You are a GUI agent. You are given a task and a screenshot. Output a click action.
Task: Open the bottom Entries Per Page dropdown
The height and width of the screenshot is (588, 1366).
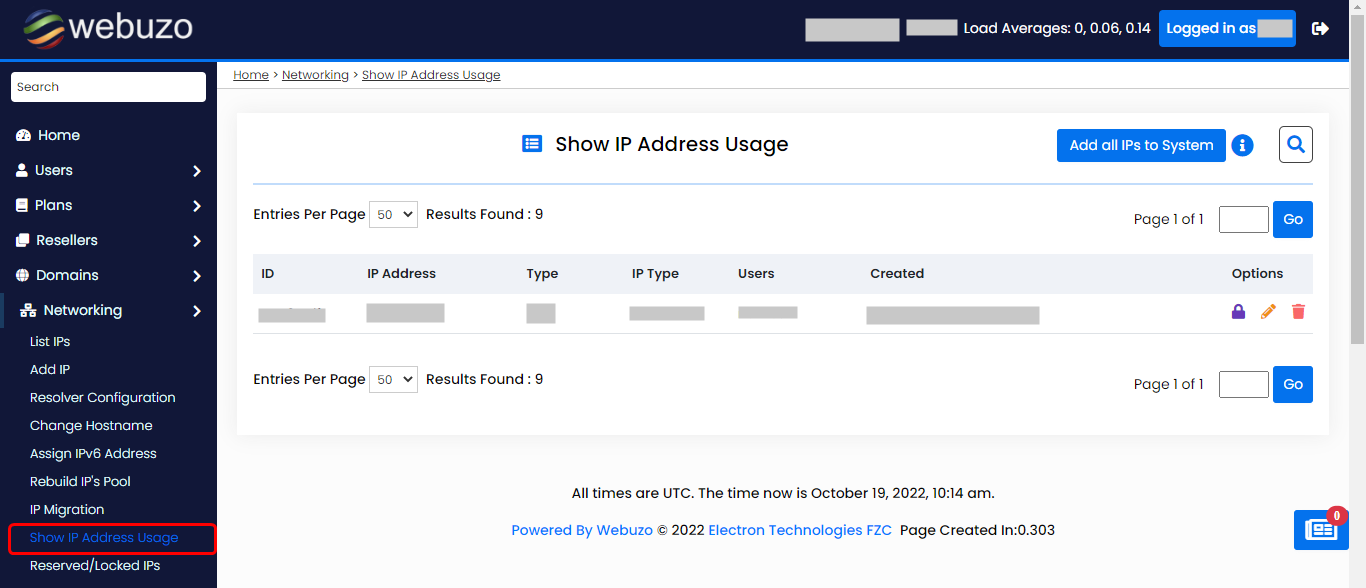393,380
